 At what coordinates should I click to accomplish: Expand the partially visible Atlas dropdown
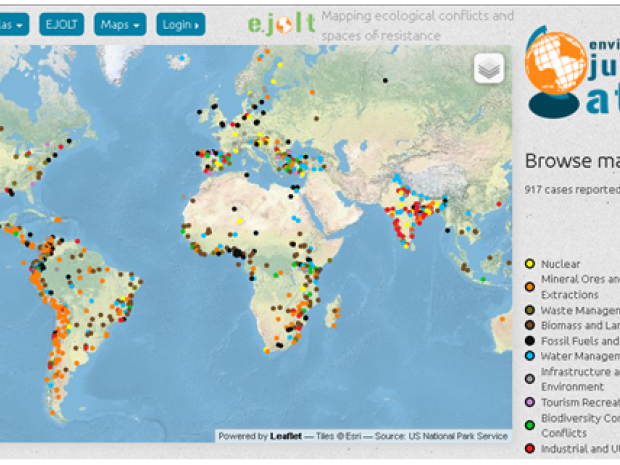coord(13,24)
